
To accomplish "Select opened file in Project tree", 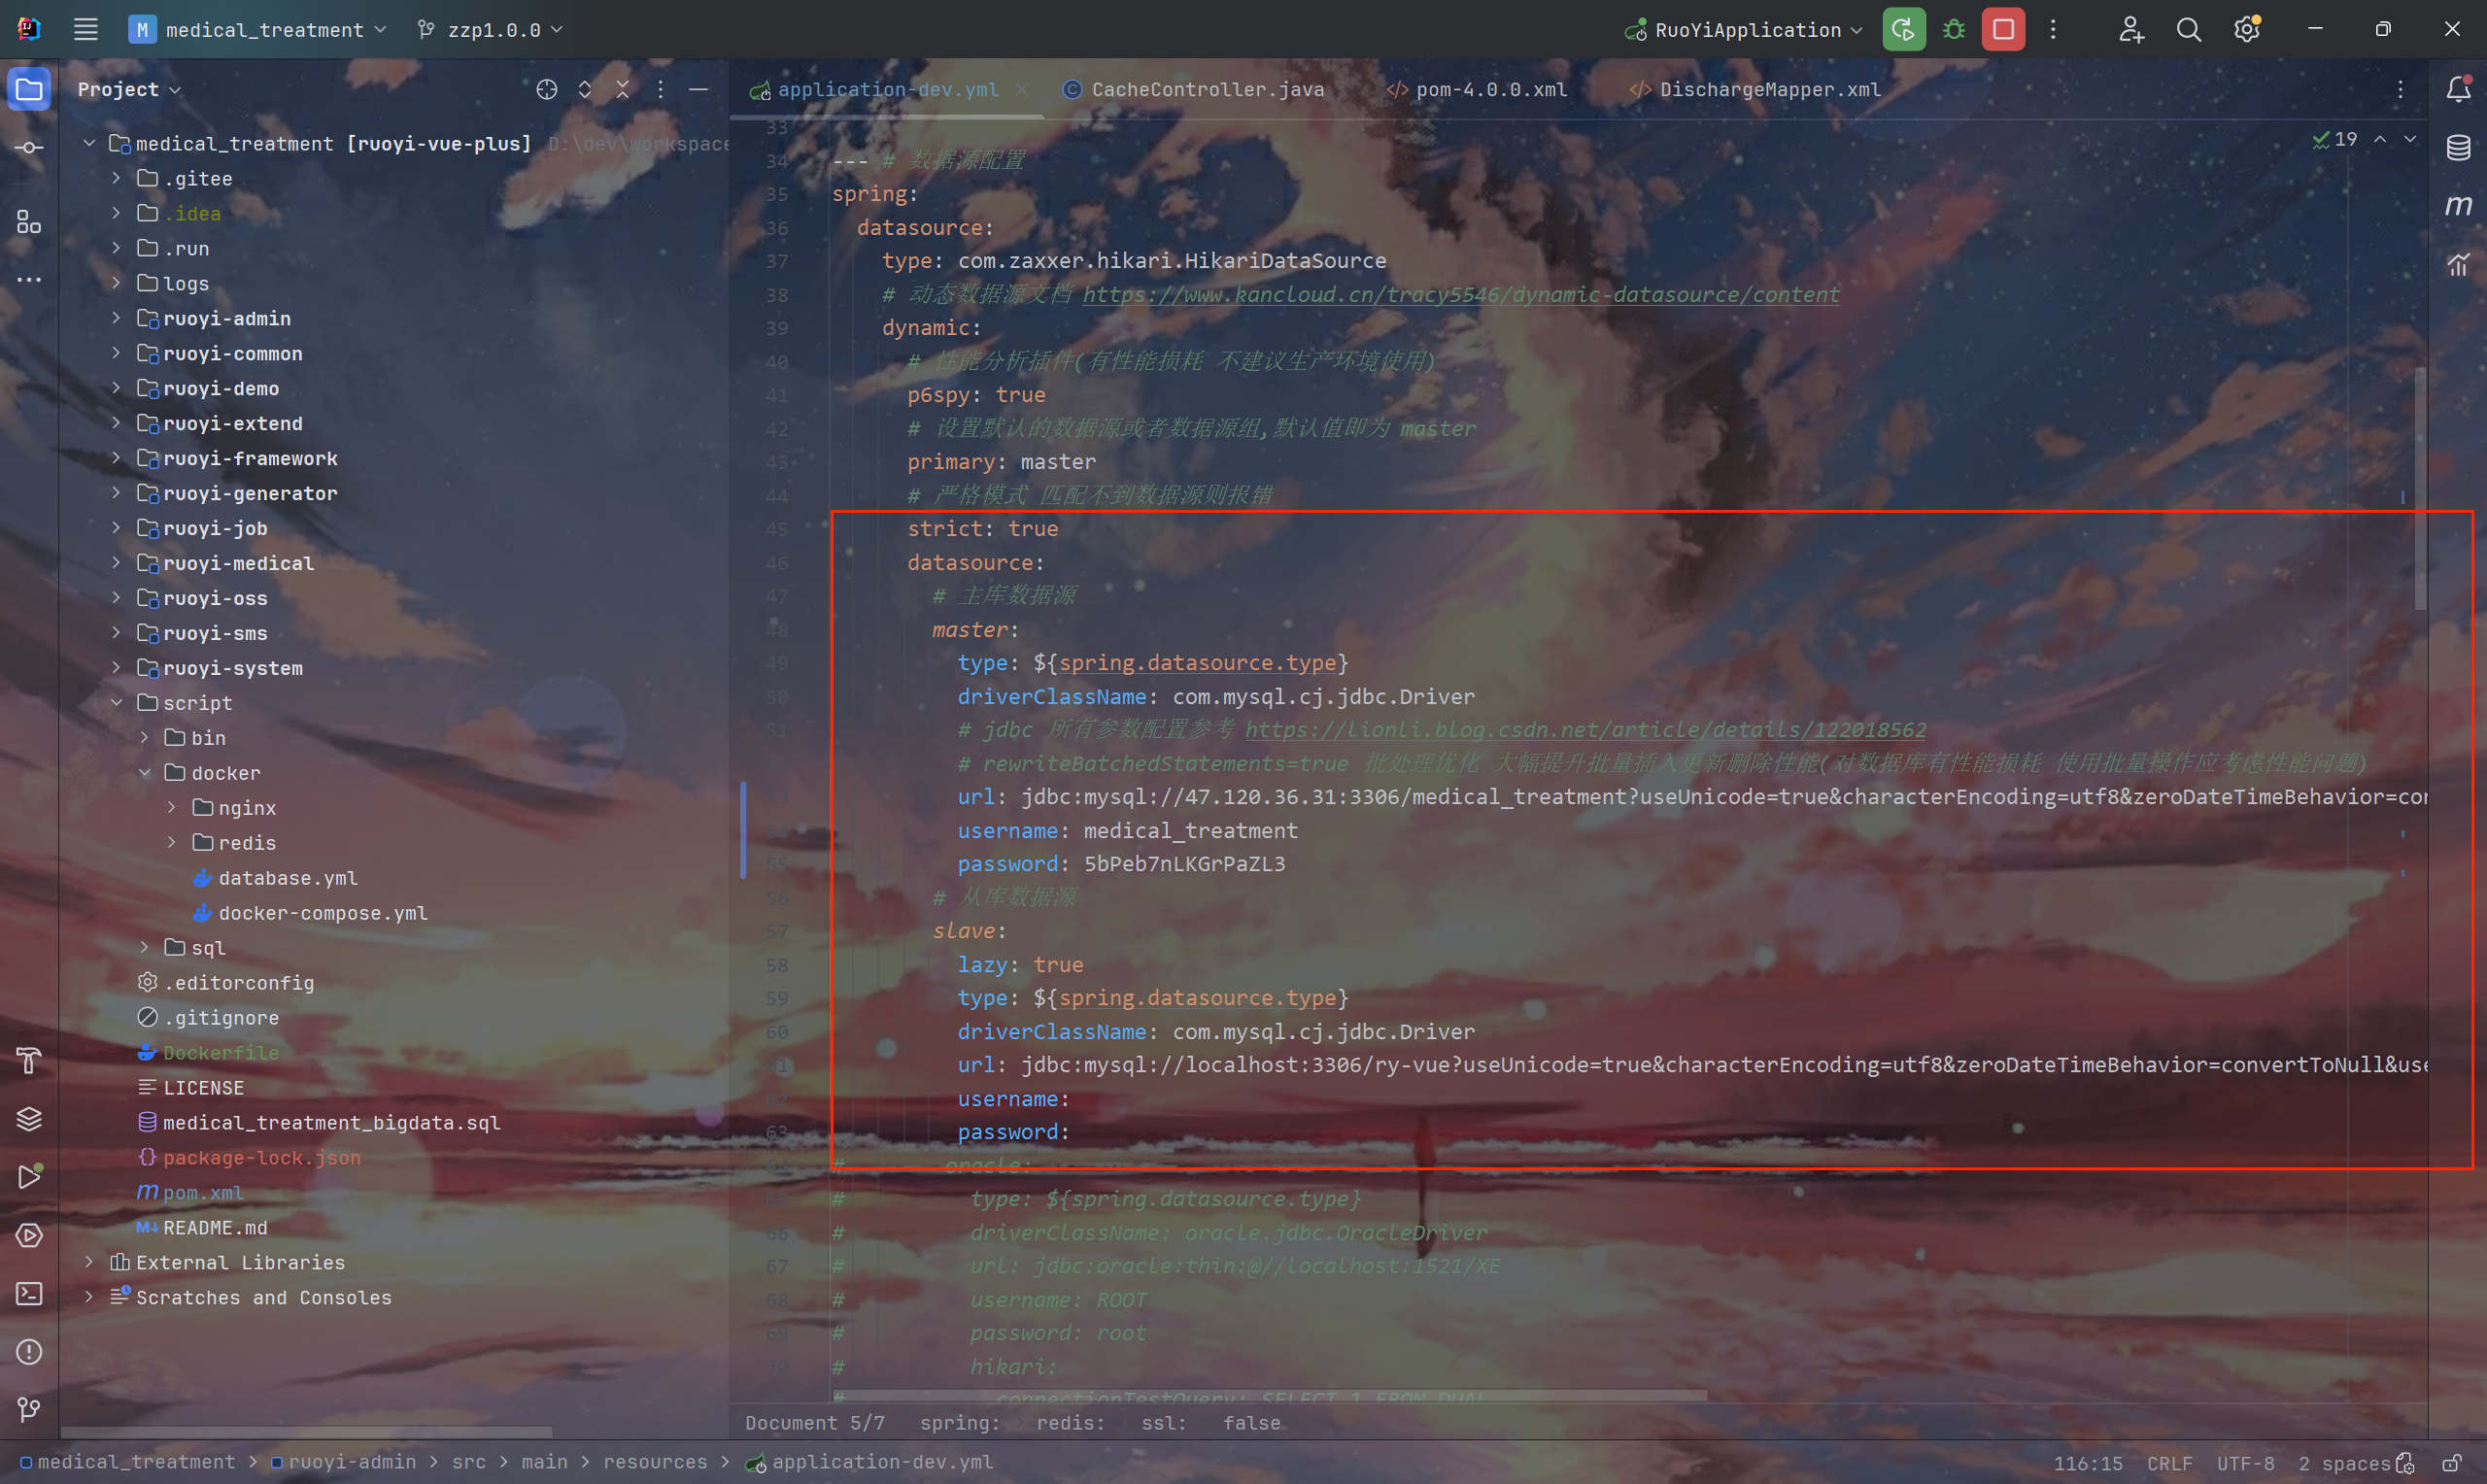I will (546, 90).
